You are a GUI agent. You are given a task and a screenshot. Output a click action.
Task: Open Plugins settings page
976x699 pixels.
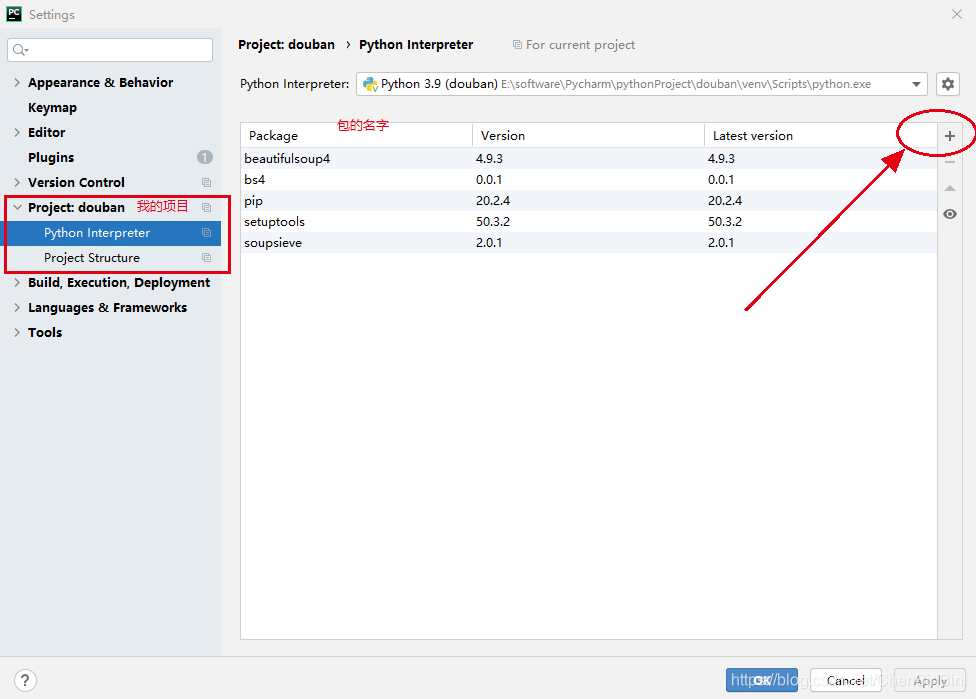(x=51, y=157)
